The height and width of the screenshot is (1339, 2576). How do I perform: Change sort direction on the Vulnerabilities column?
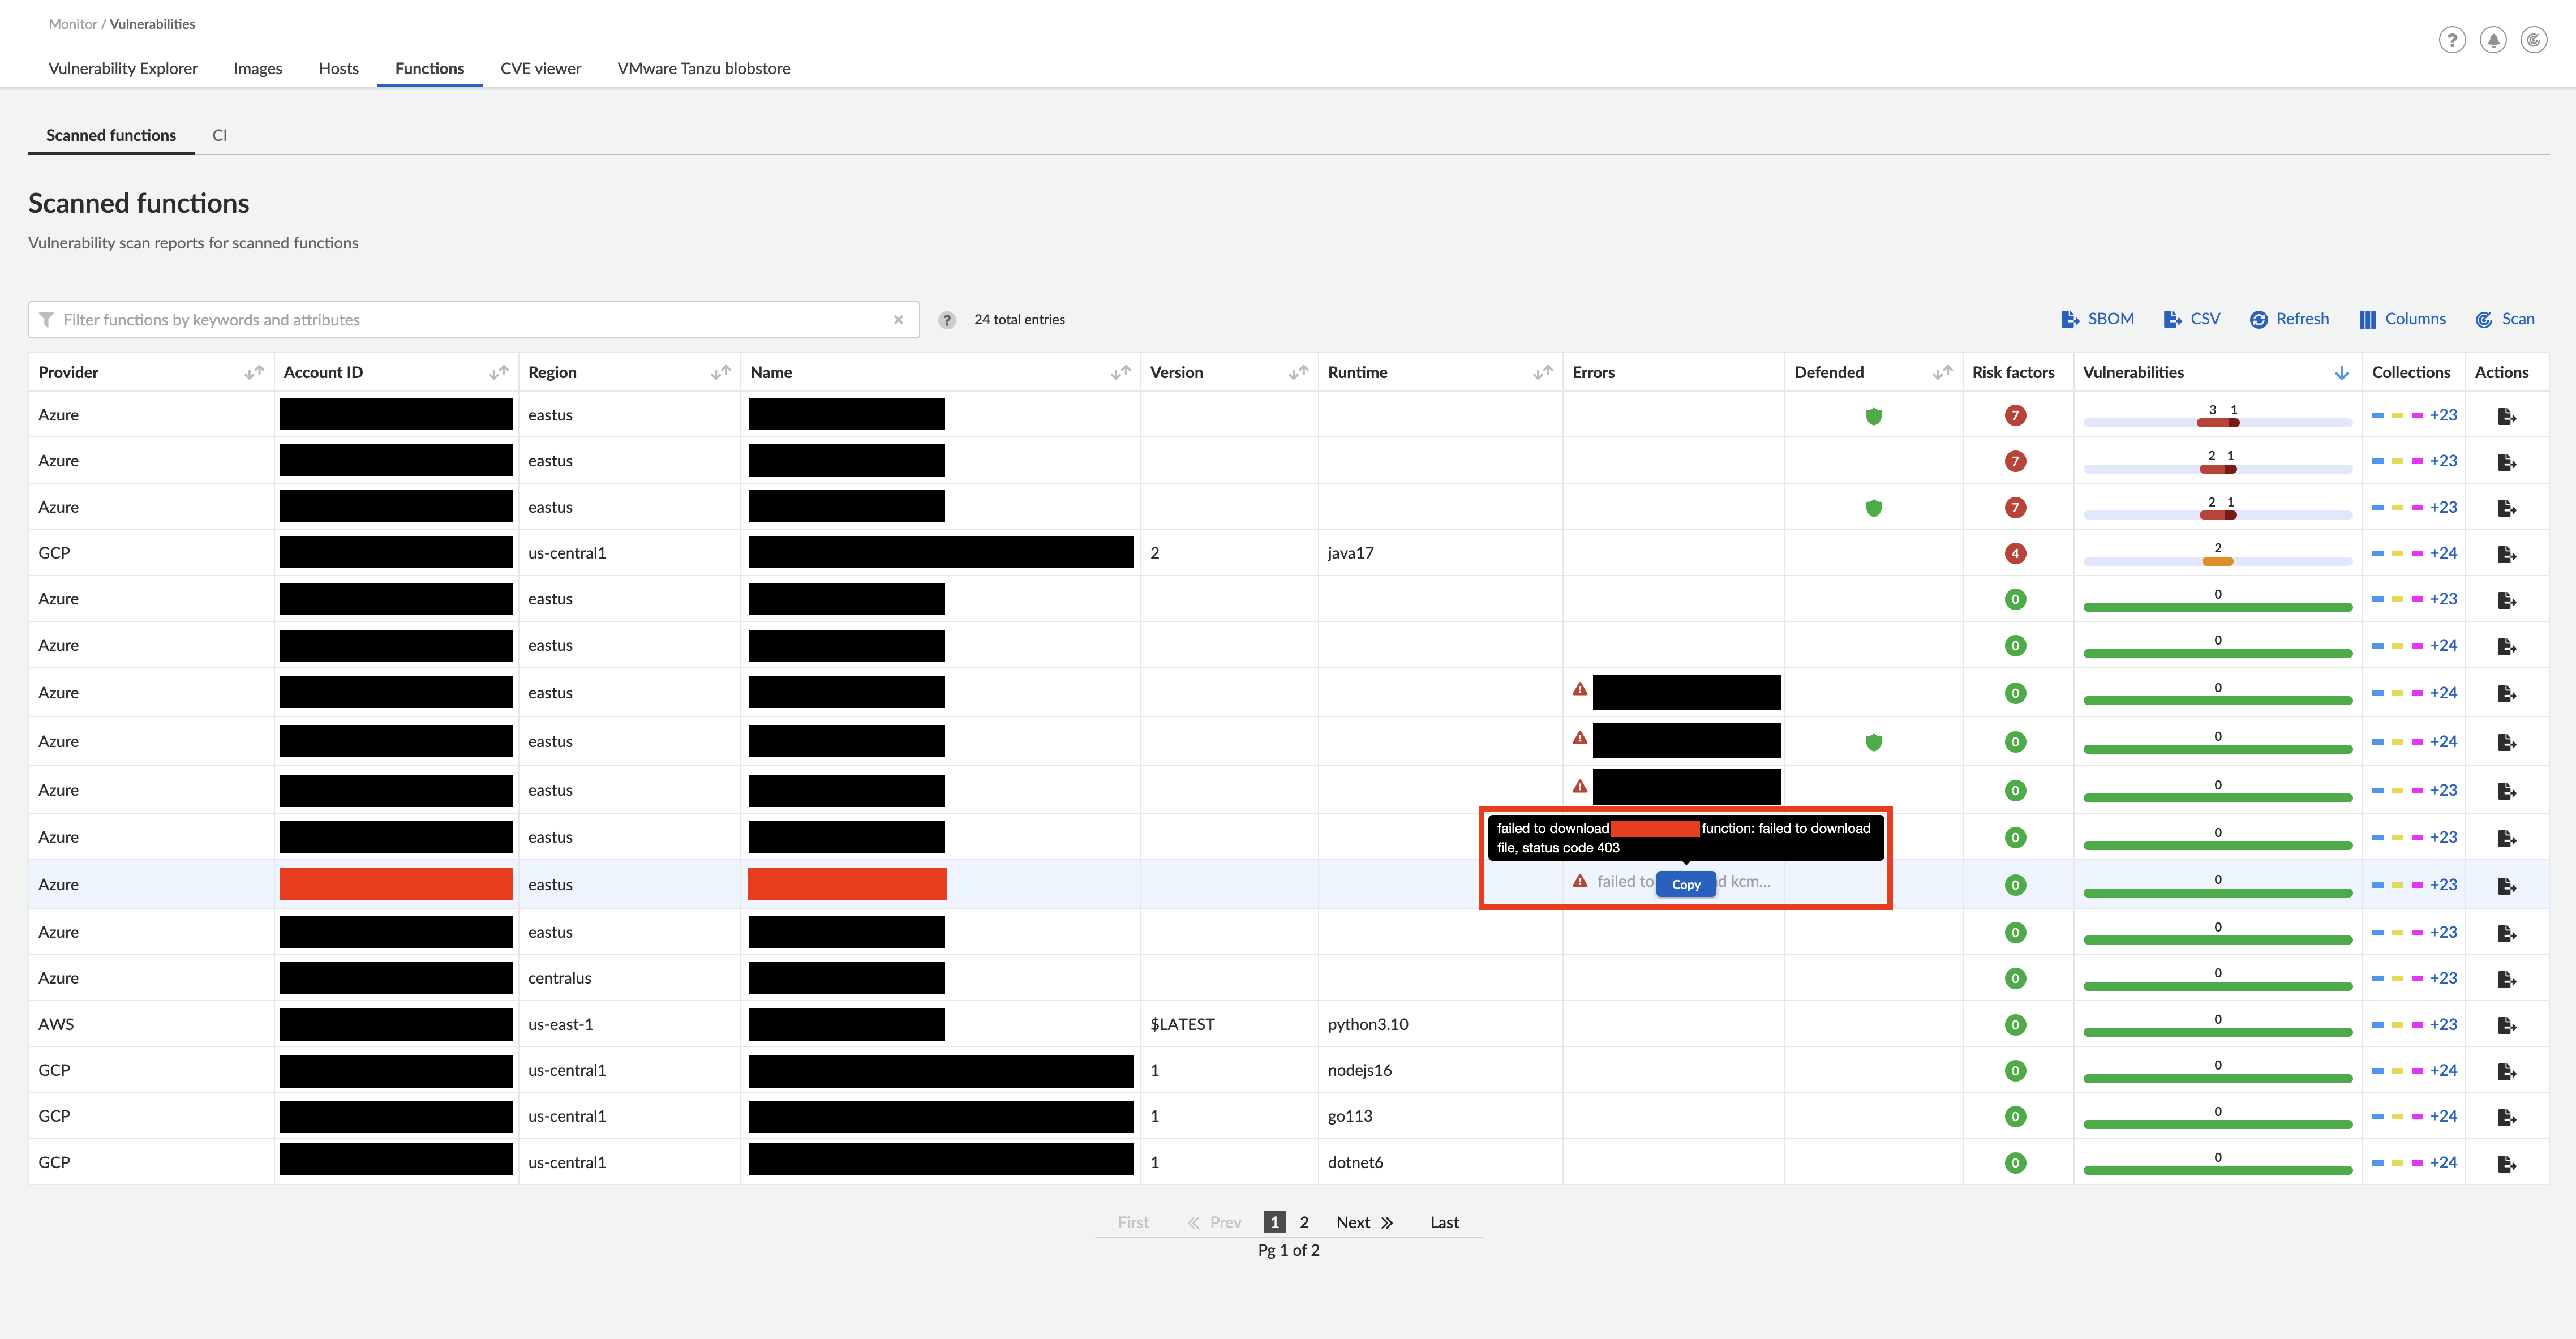[x=2342, y=372]
